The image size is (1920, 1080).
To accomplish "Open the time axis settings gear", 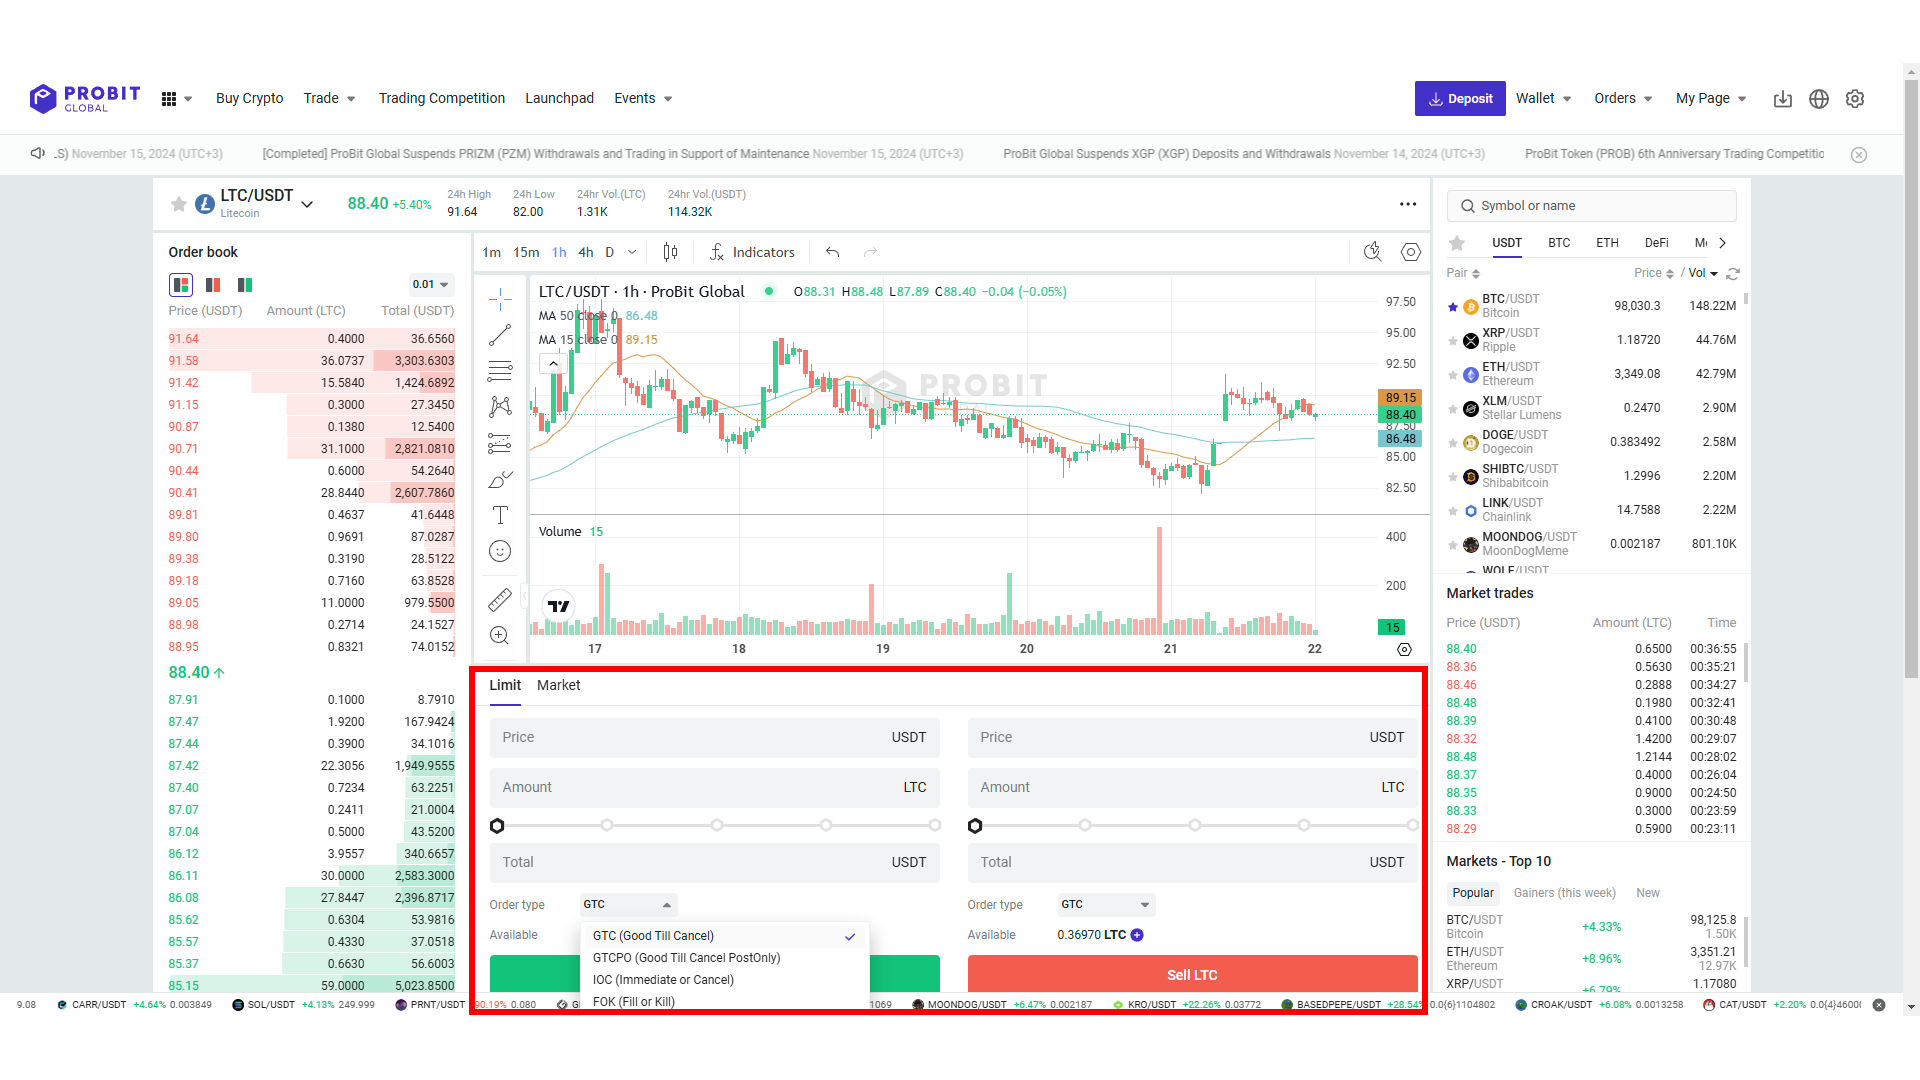I will point(1404,649).
